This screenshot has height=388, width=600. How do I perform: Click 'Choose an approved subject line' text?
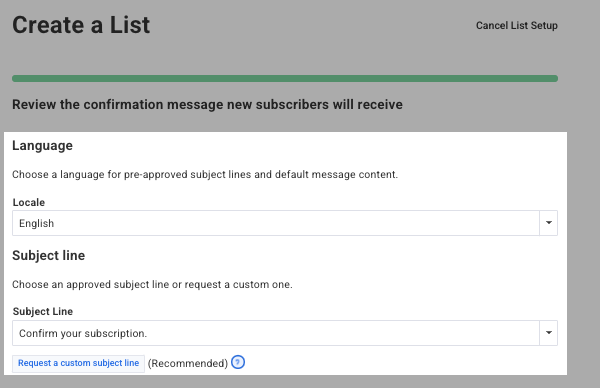pos(152,285)
